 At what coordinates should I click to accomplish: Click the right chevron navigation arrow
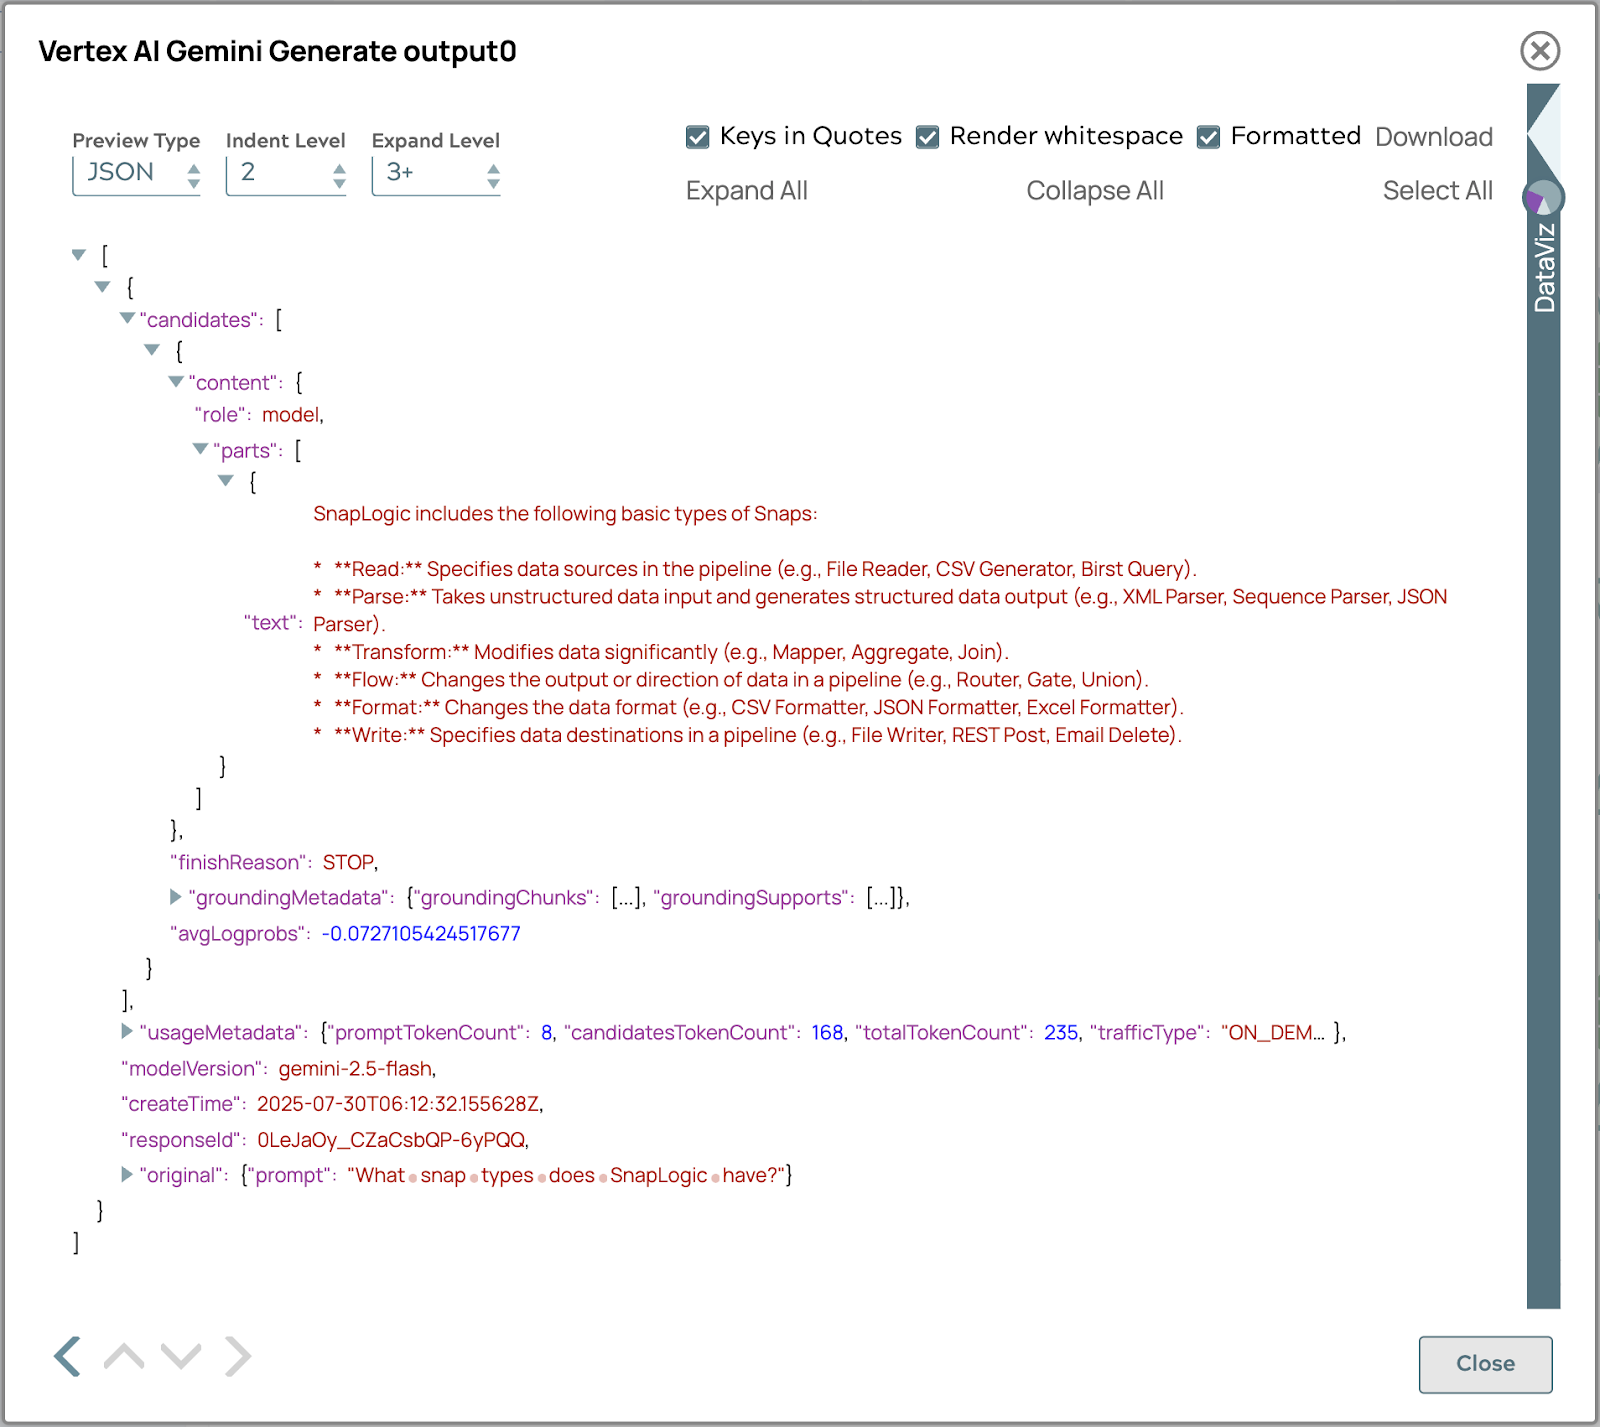[238, 1357]
